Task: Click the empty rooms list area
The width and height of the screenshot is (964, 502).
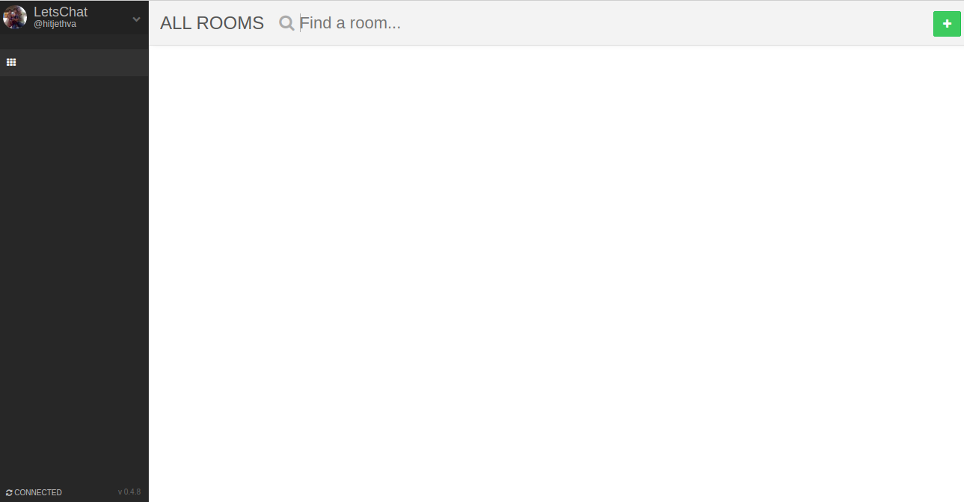Action: (556, 273)
